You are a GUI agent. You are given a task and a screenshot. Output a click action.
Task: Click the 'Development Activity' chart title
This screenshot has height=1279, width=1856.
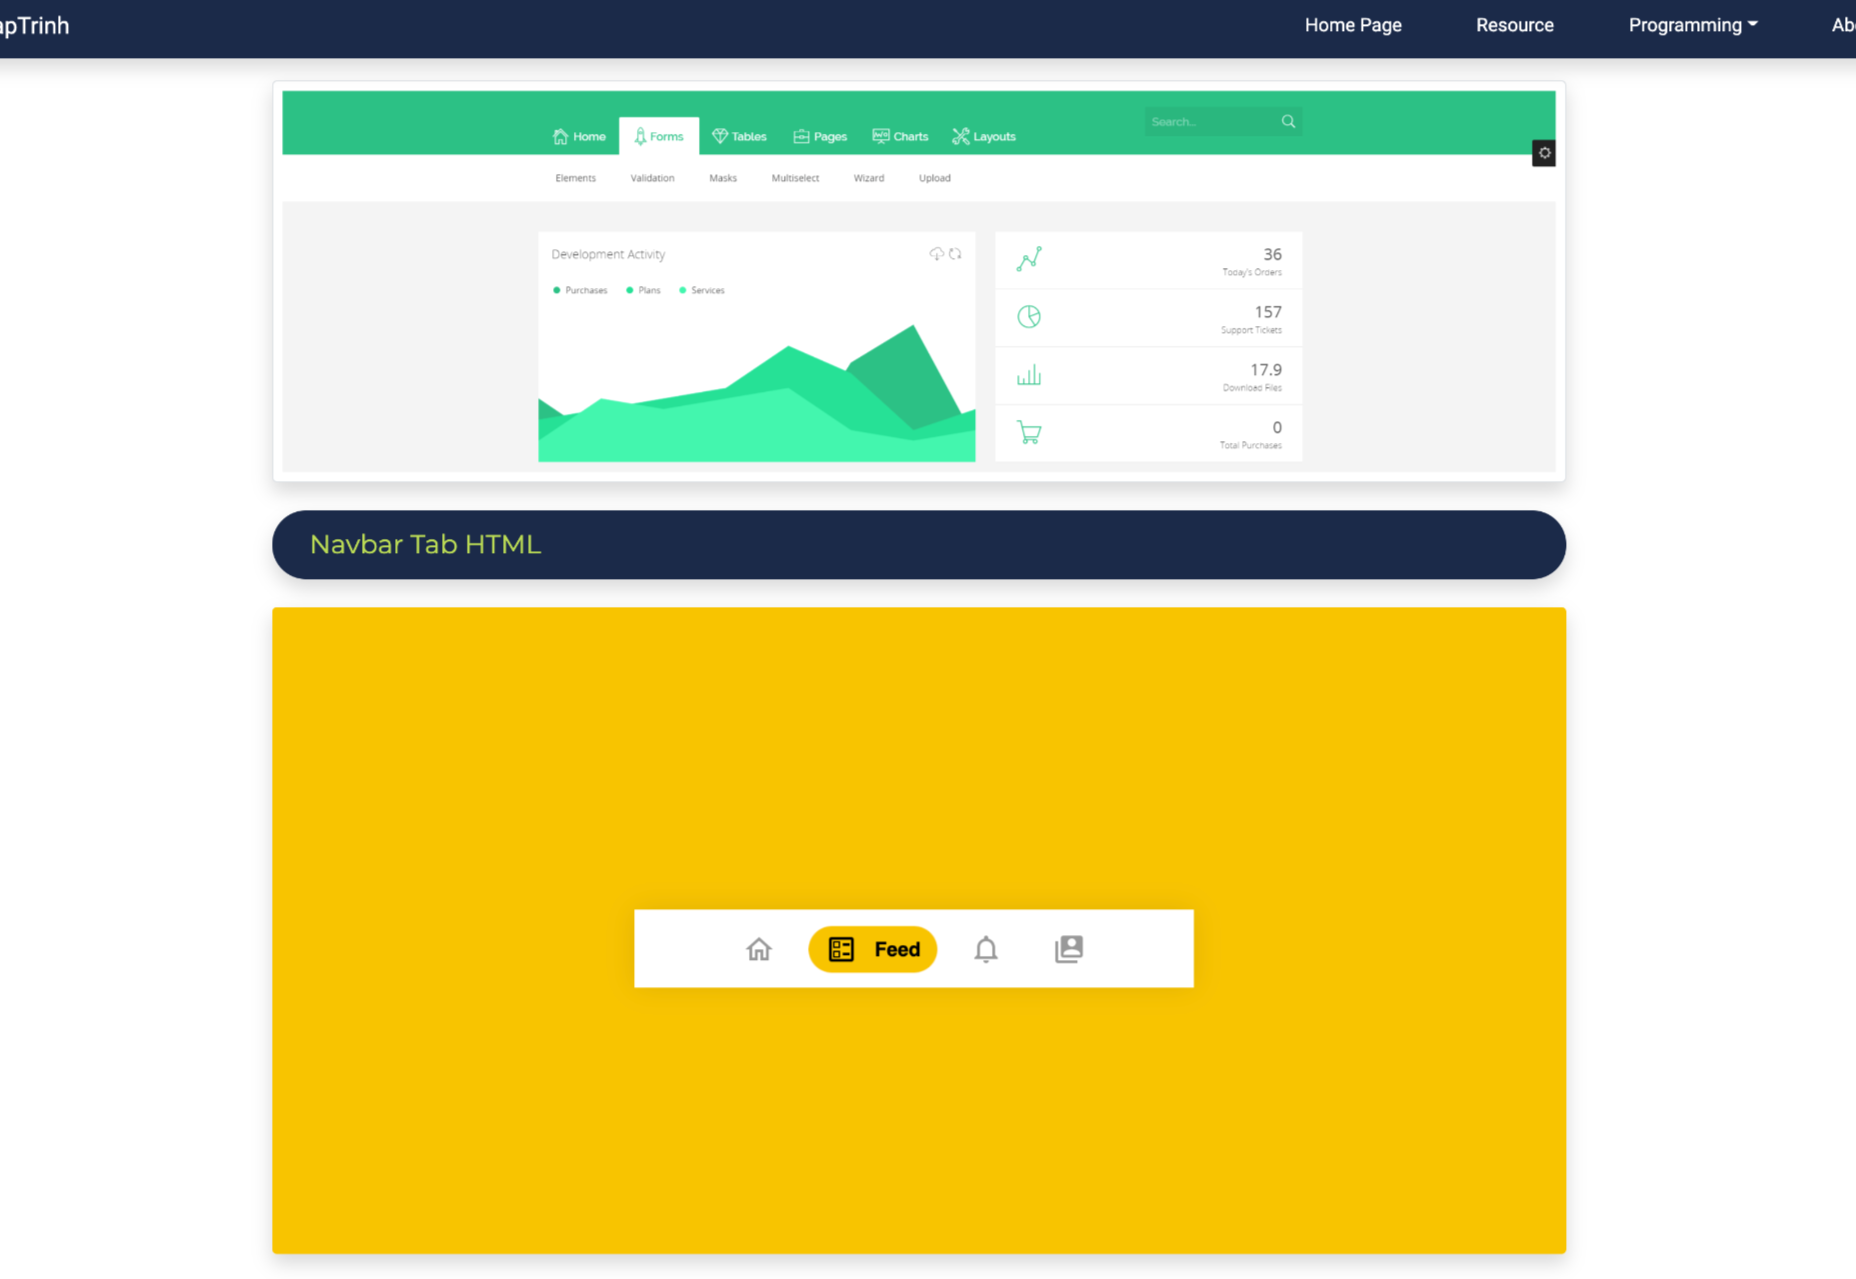click(608, 254)
